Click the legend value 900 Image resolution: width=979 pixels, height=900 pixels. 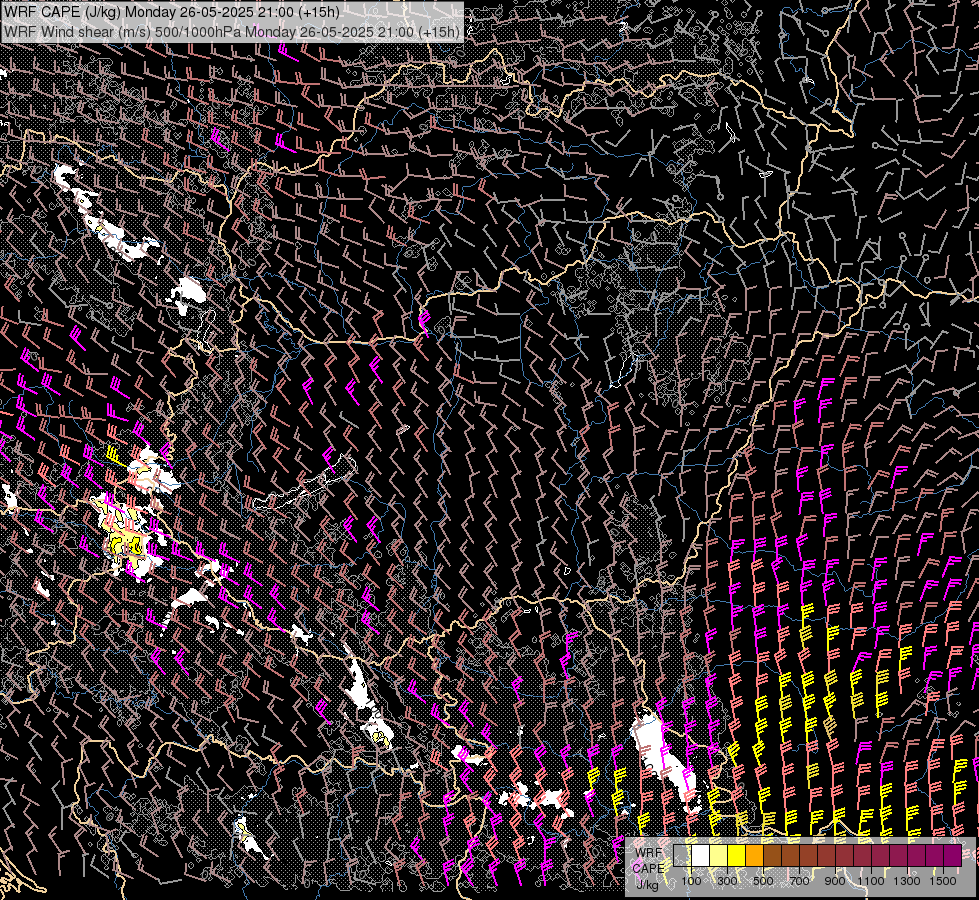[835, 881]
